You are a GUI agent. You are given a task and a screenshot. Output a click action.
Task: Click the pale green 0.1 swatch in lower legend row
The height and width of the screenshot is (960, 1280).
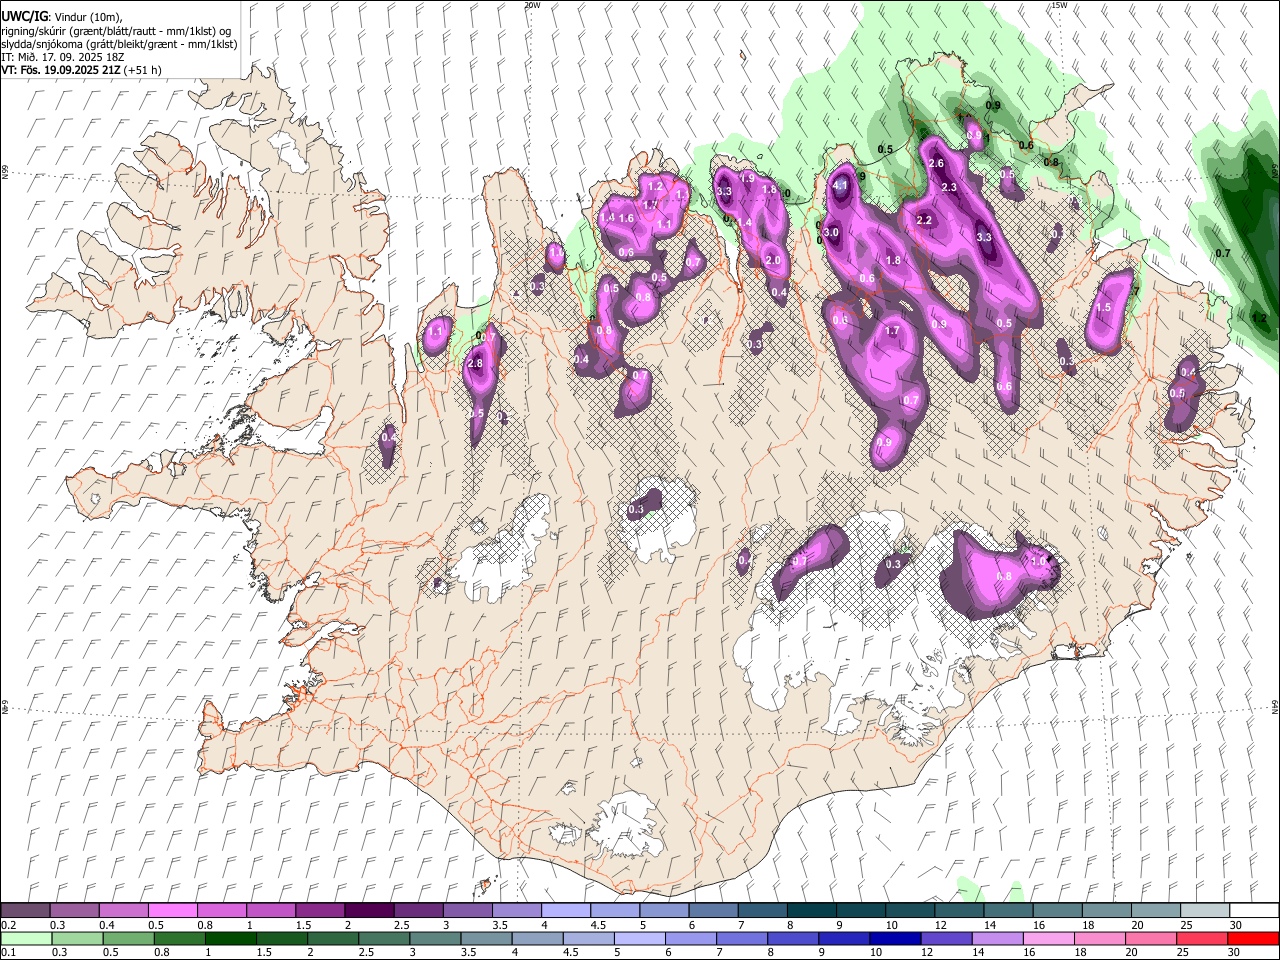pyautogui.click(x=25, y=938)
